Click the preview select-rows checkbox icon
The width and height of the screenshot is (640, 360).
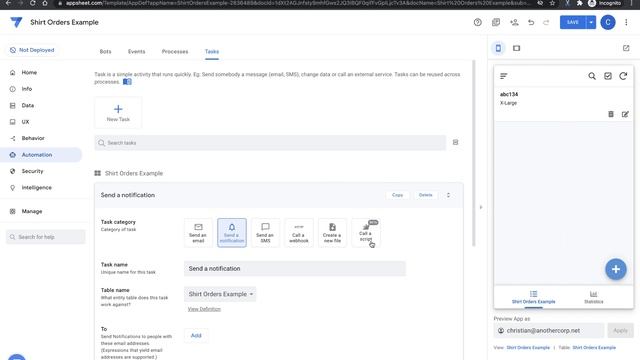coord(608,76)
